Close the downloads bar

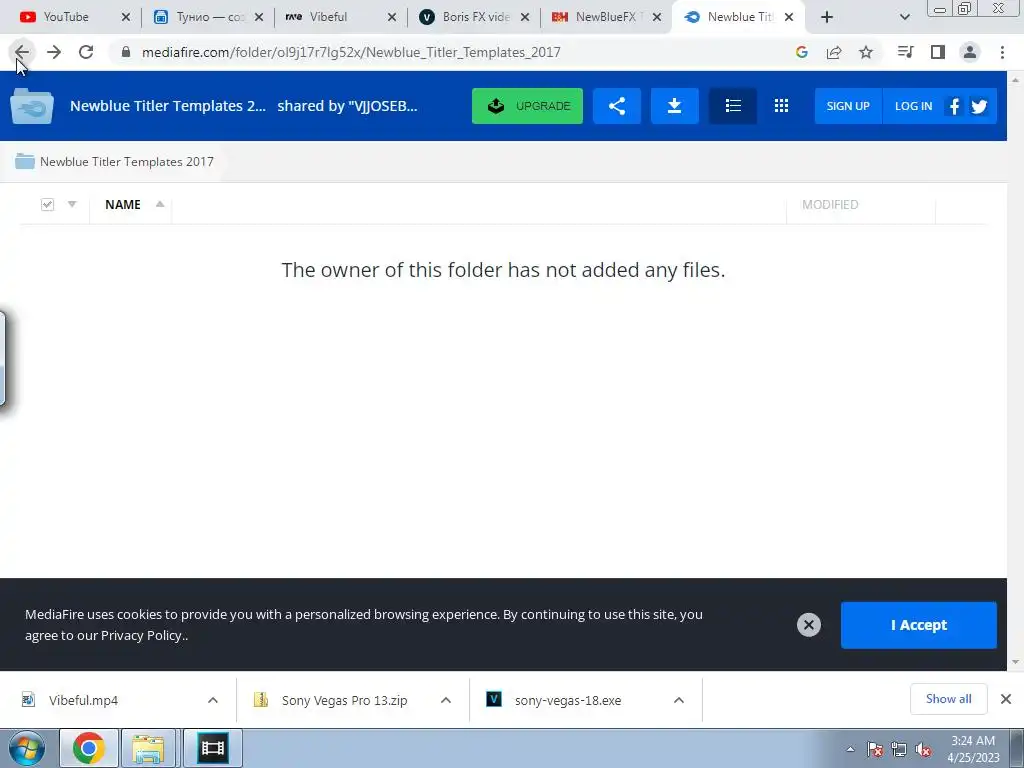1006,699
